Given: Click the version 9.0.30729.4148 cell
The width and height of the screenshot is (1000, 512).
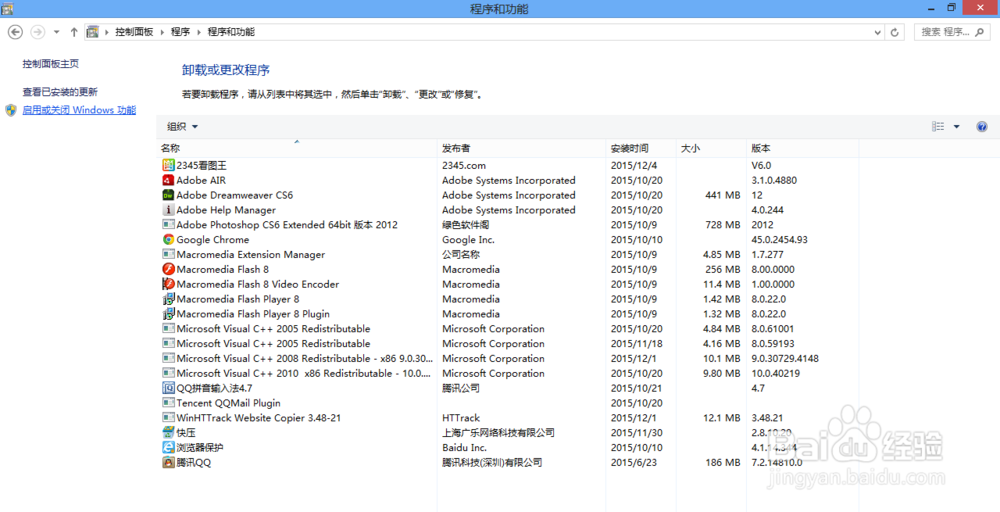Looking at the screenshot, I should click(x=785, y=358).
